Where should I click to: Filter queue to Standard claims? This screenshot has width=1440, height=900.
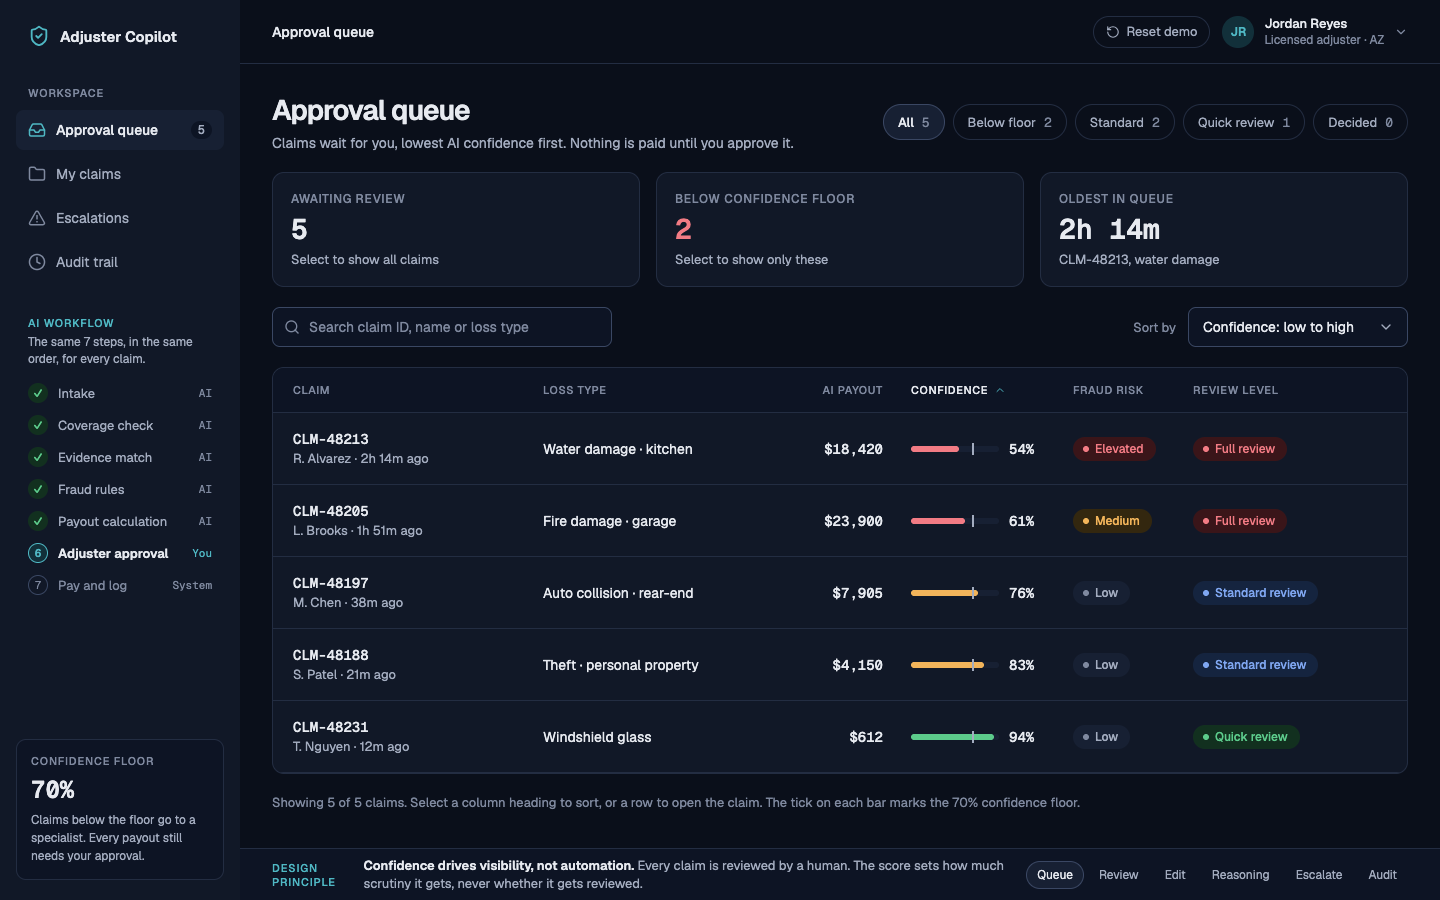point(1125,122)
